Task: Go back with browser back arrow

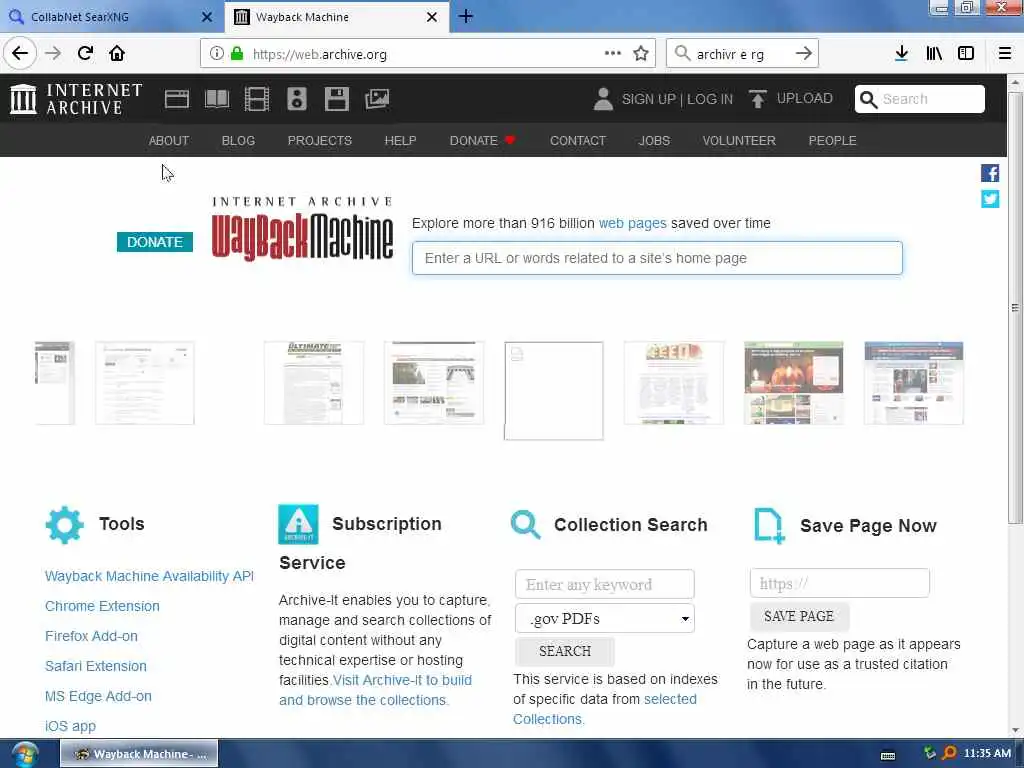Action: tap(20, 54)
